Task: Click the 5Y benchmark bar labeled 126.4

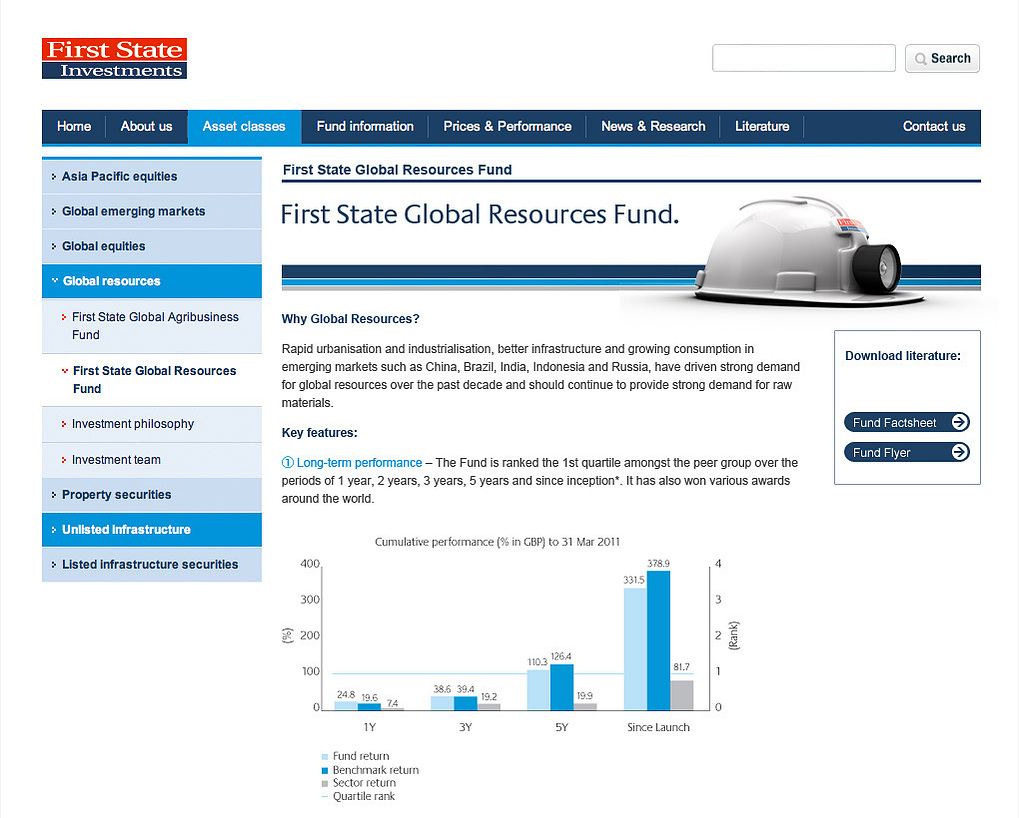Action: (x=561, y=687)
